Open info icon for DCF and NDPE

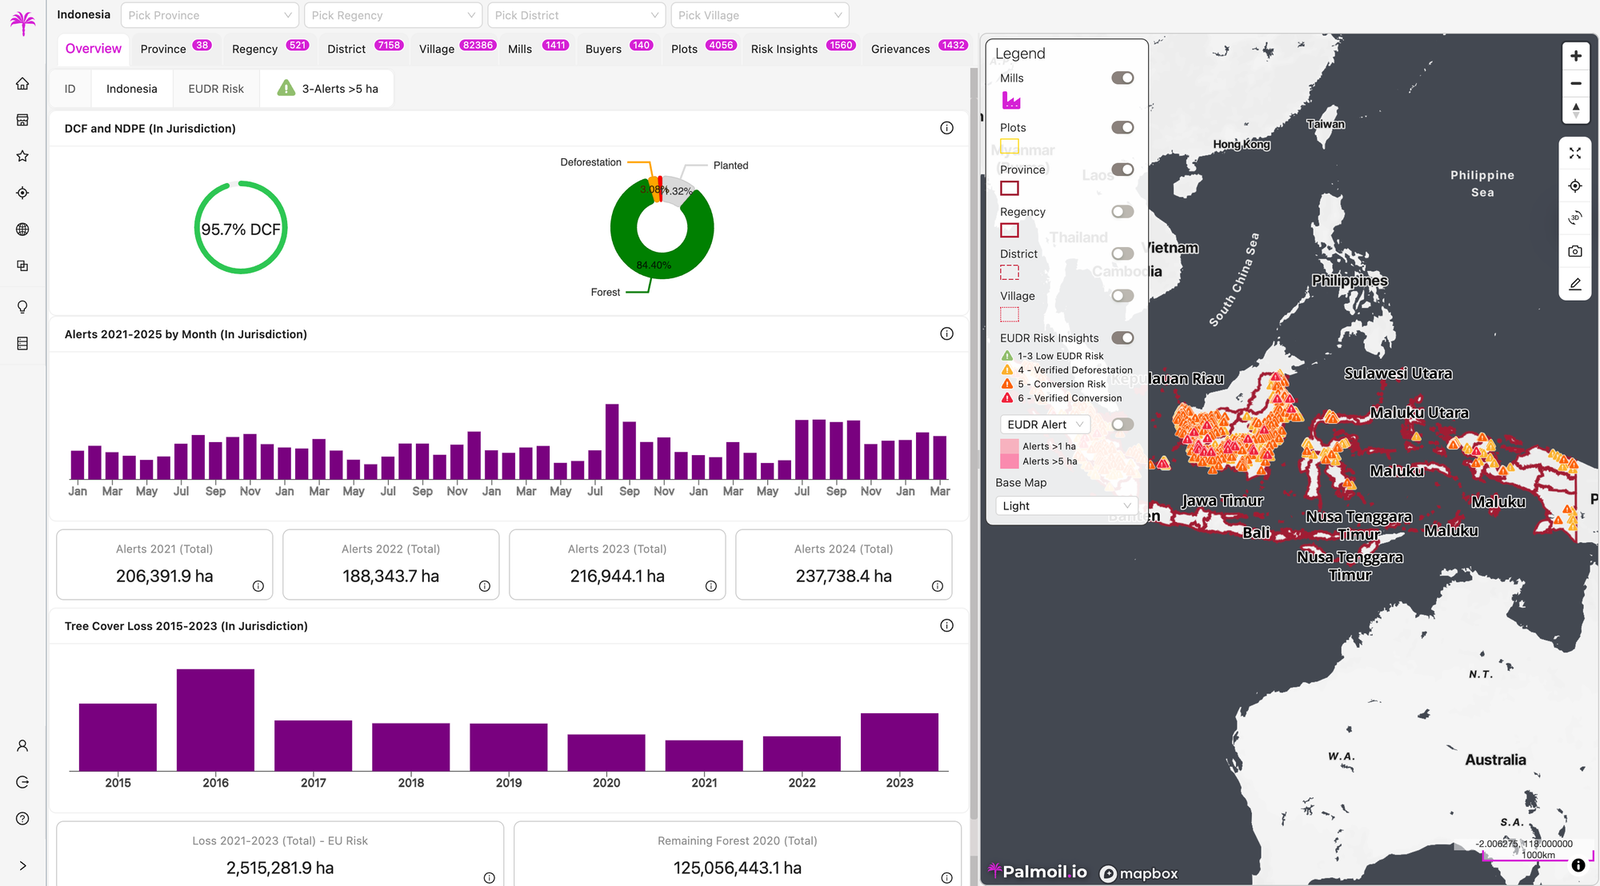946,128
